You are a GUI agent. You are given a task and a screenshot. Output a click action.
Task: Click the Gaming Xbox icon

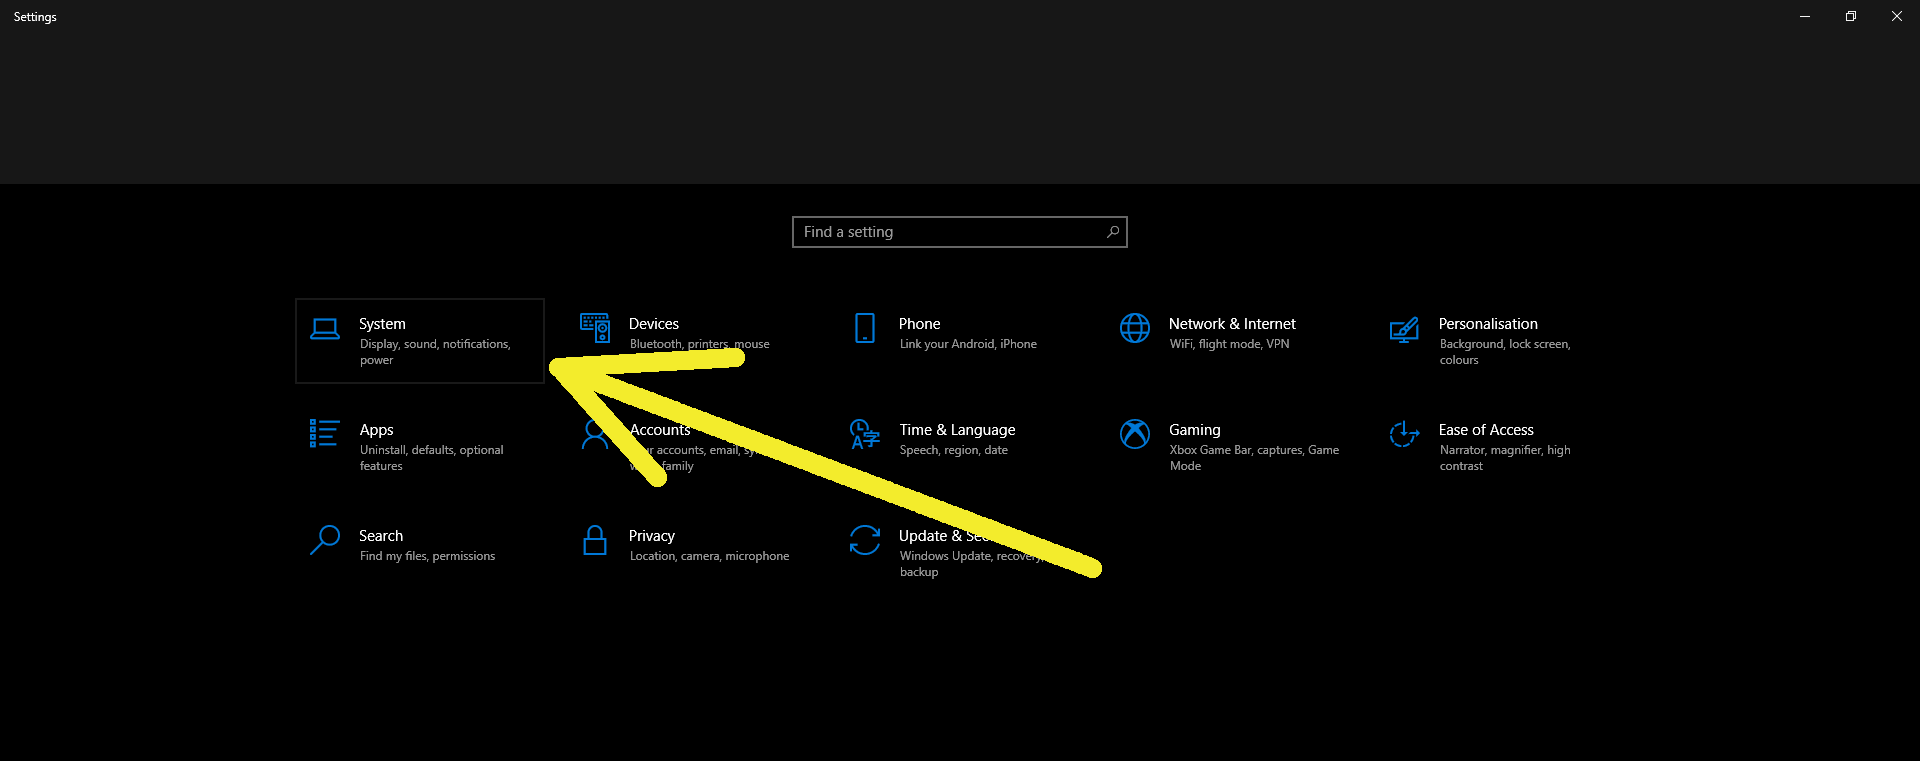tap(1135, 434)
